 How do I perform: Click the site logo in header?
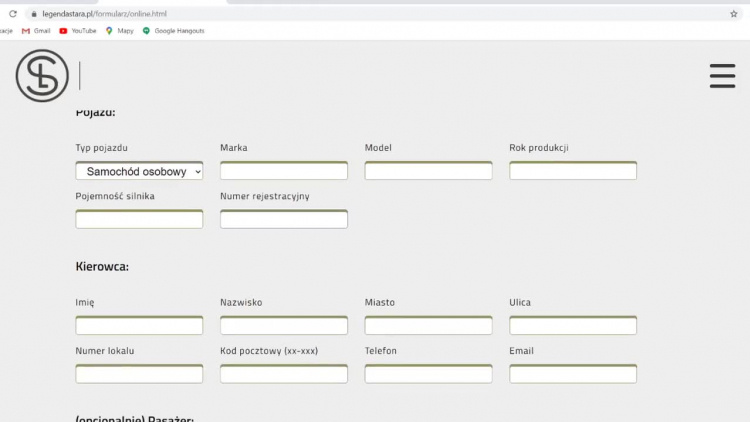(42, 76)
